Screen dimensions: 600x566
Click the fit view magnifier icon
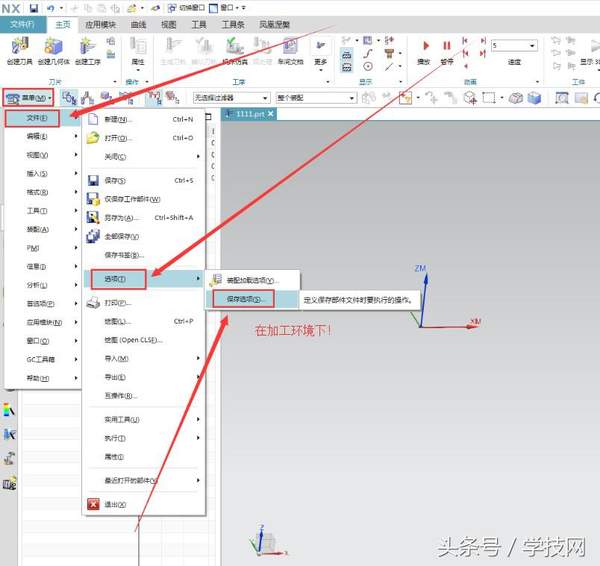tap(562, 98)
